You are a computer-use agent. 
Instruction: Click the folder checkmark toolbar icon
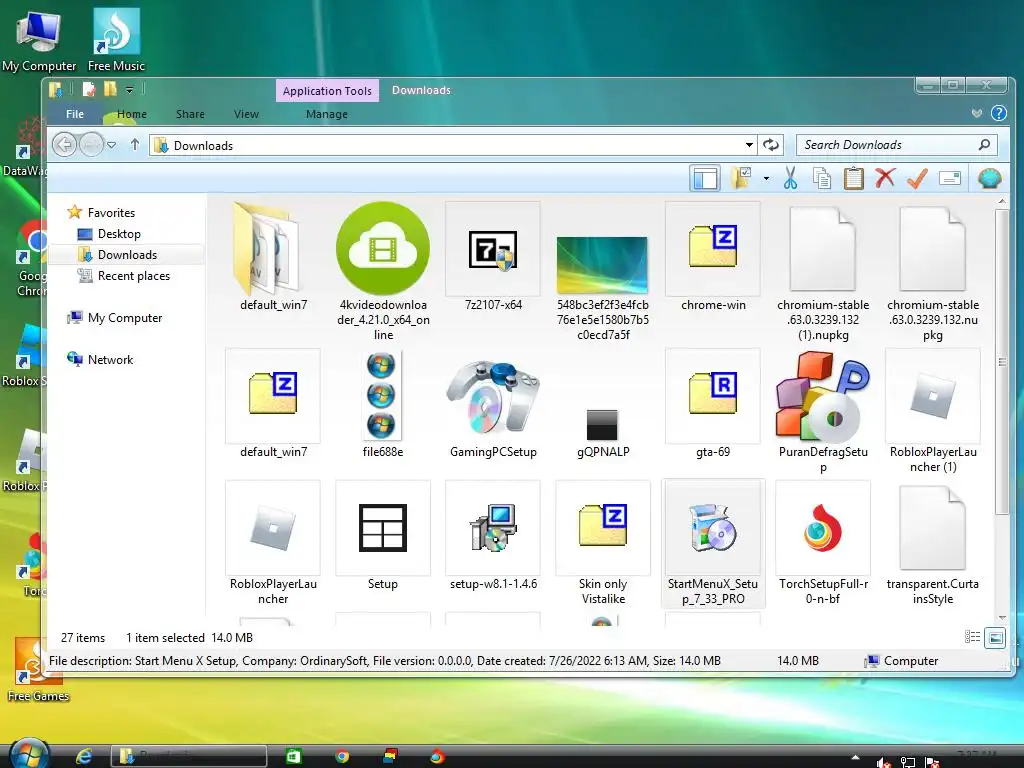tap(742, 178)
